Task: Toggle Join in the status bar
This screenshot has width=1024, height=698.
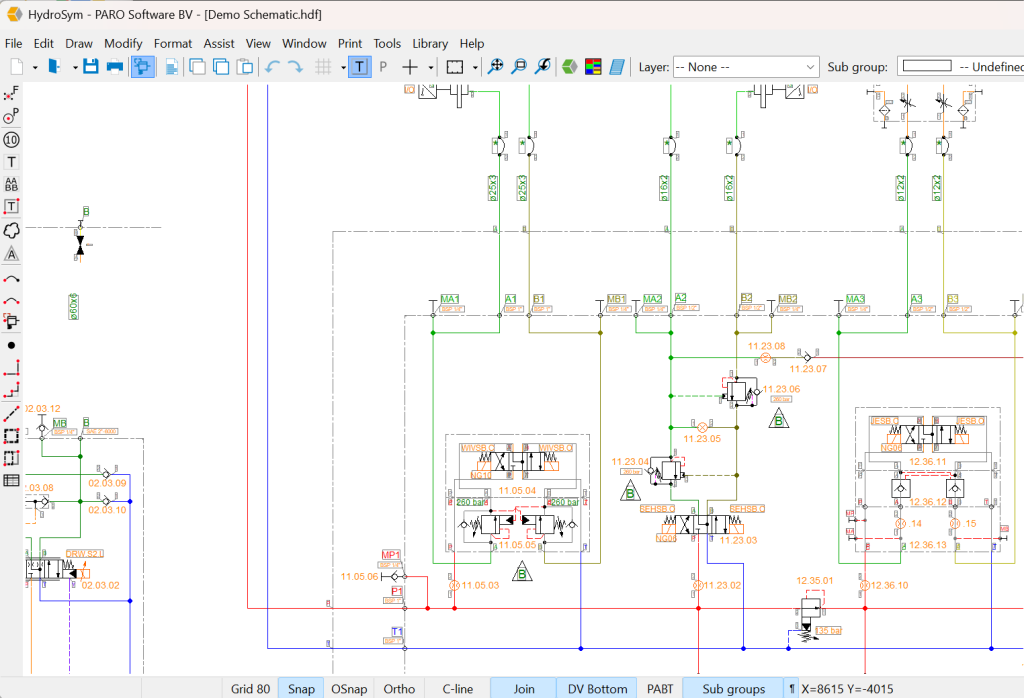Action: (524, 689)
